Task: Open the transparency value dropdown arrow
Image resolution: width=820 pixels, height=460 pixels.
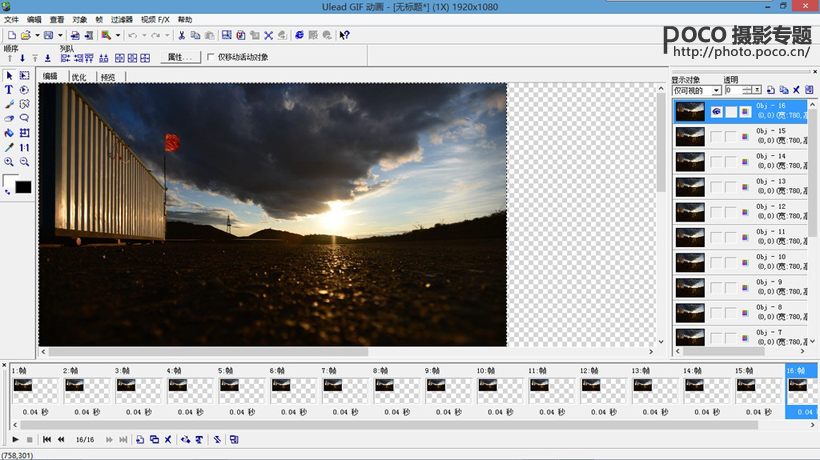Action: [x=757, y=90]
